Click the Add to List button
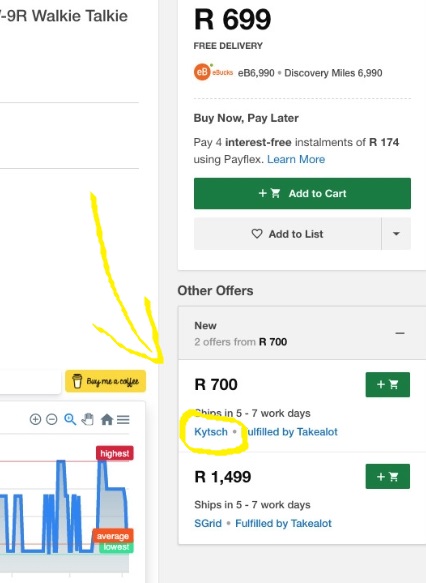The image size is (426, 583). coord(287,233)
